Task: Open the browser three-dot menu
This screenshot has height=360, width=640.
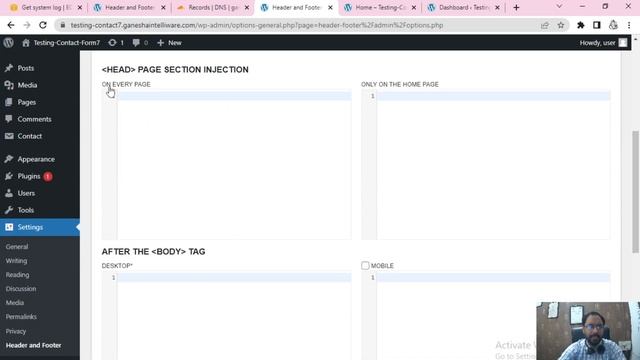Action: point(629,25)
